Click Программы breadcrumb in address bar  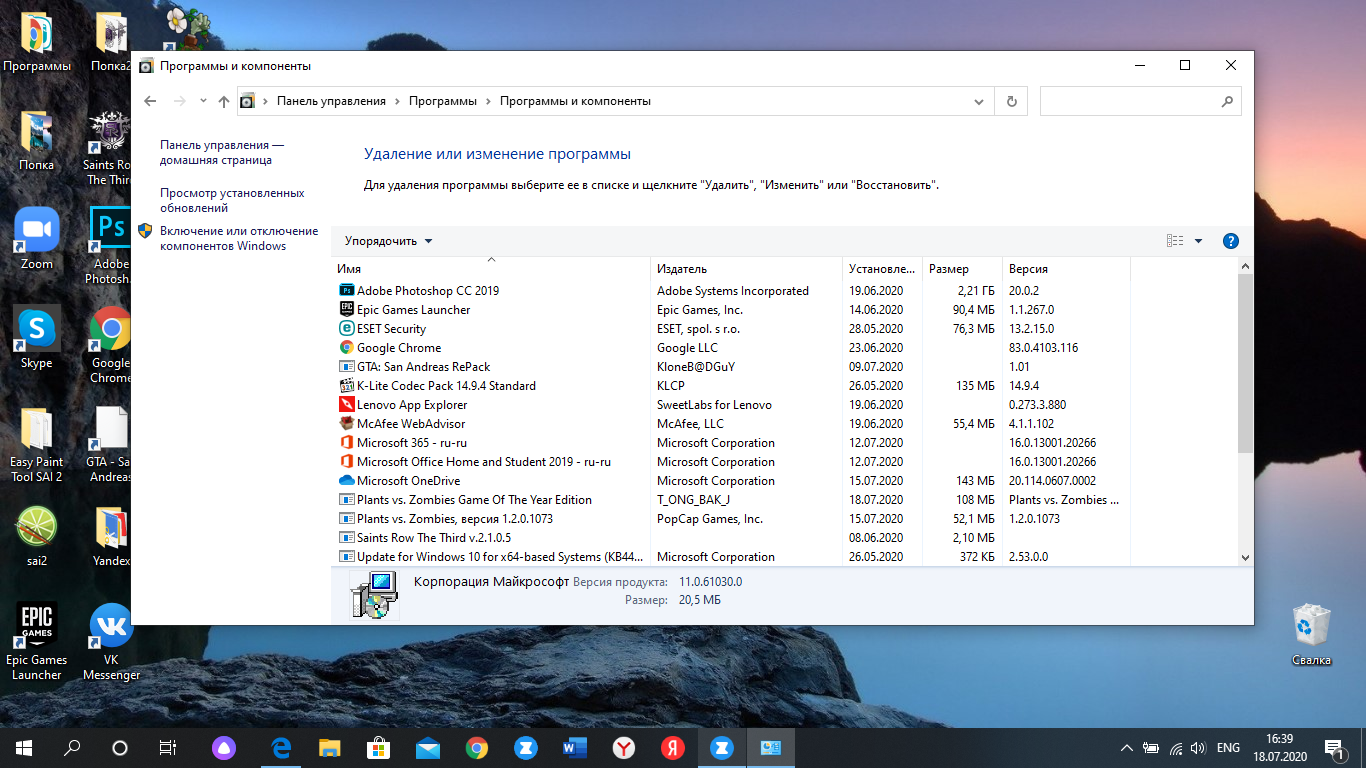(443, 101)
